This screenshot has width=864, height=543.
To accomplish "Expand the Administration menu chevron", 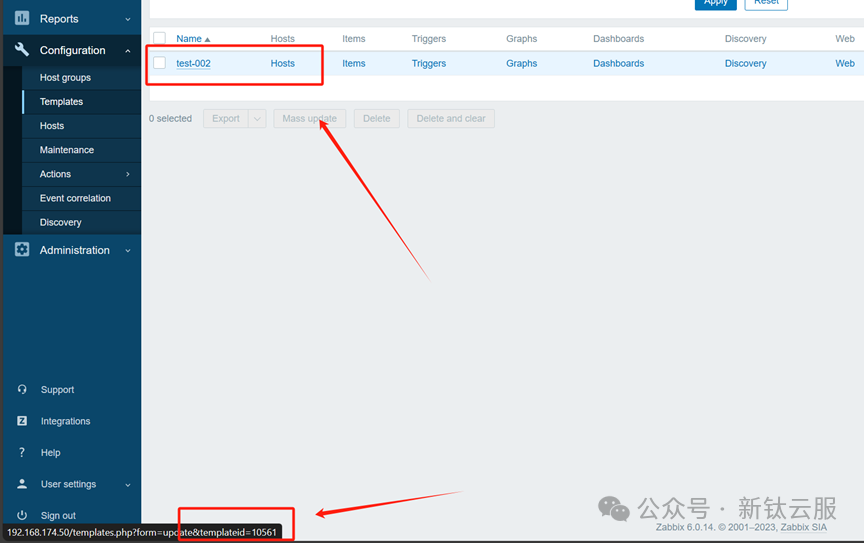I will pyautogui.click(x=128, y=250).
